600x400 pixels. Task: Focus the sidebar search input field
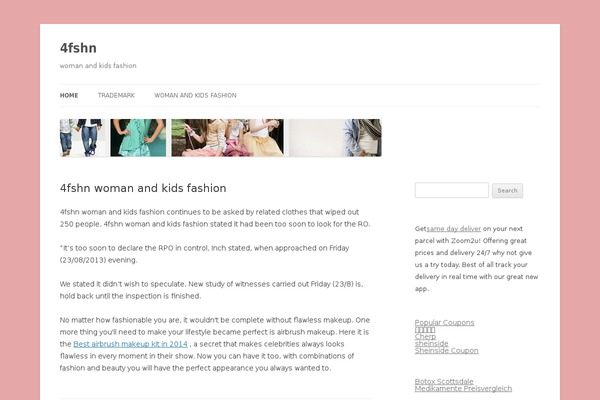(452, 190)
